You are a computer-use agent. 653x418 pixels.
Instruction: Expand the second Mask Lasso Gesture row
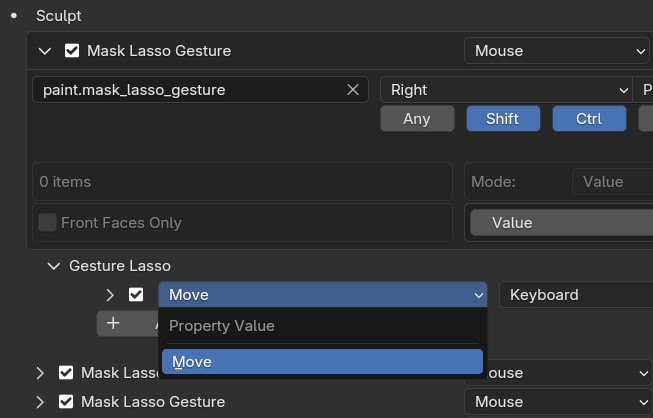[x=40, y=373]
